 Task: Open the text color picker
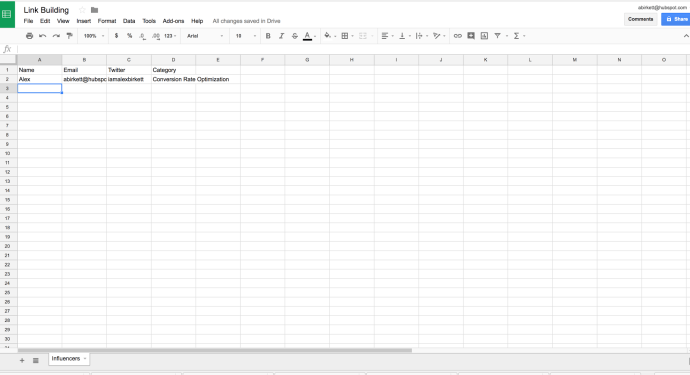click(309, 36)
